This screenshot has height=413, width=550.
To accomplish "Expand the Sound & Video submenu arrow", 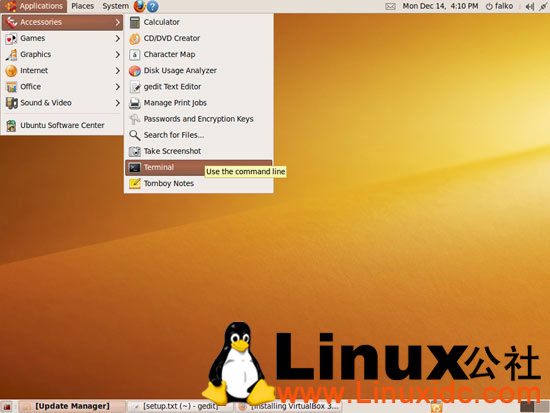I will tap(118, 103).
